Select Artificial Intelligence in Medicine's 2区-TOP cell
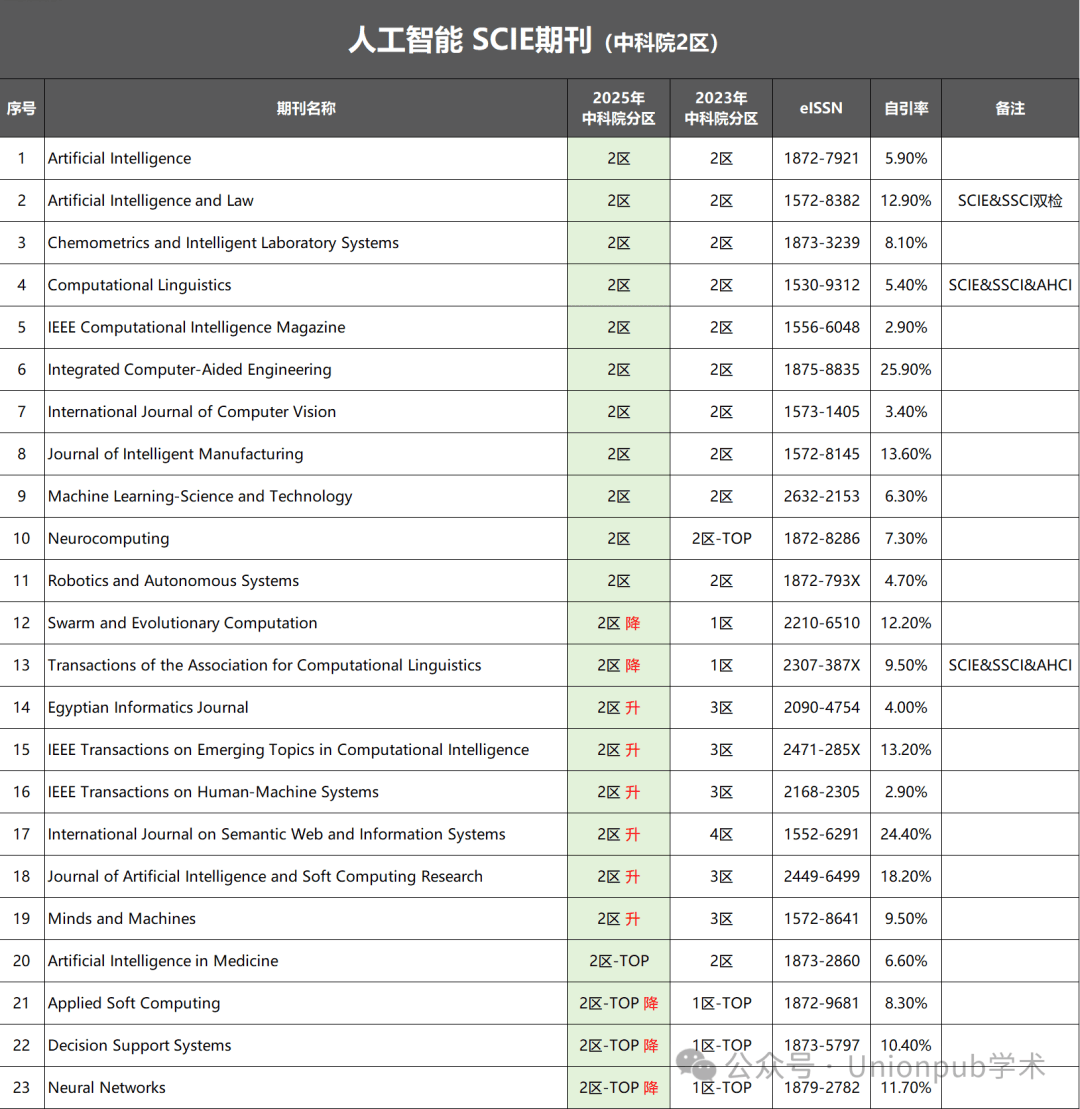The image size is (1080, 1109). click(x=618, y=961)
